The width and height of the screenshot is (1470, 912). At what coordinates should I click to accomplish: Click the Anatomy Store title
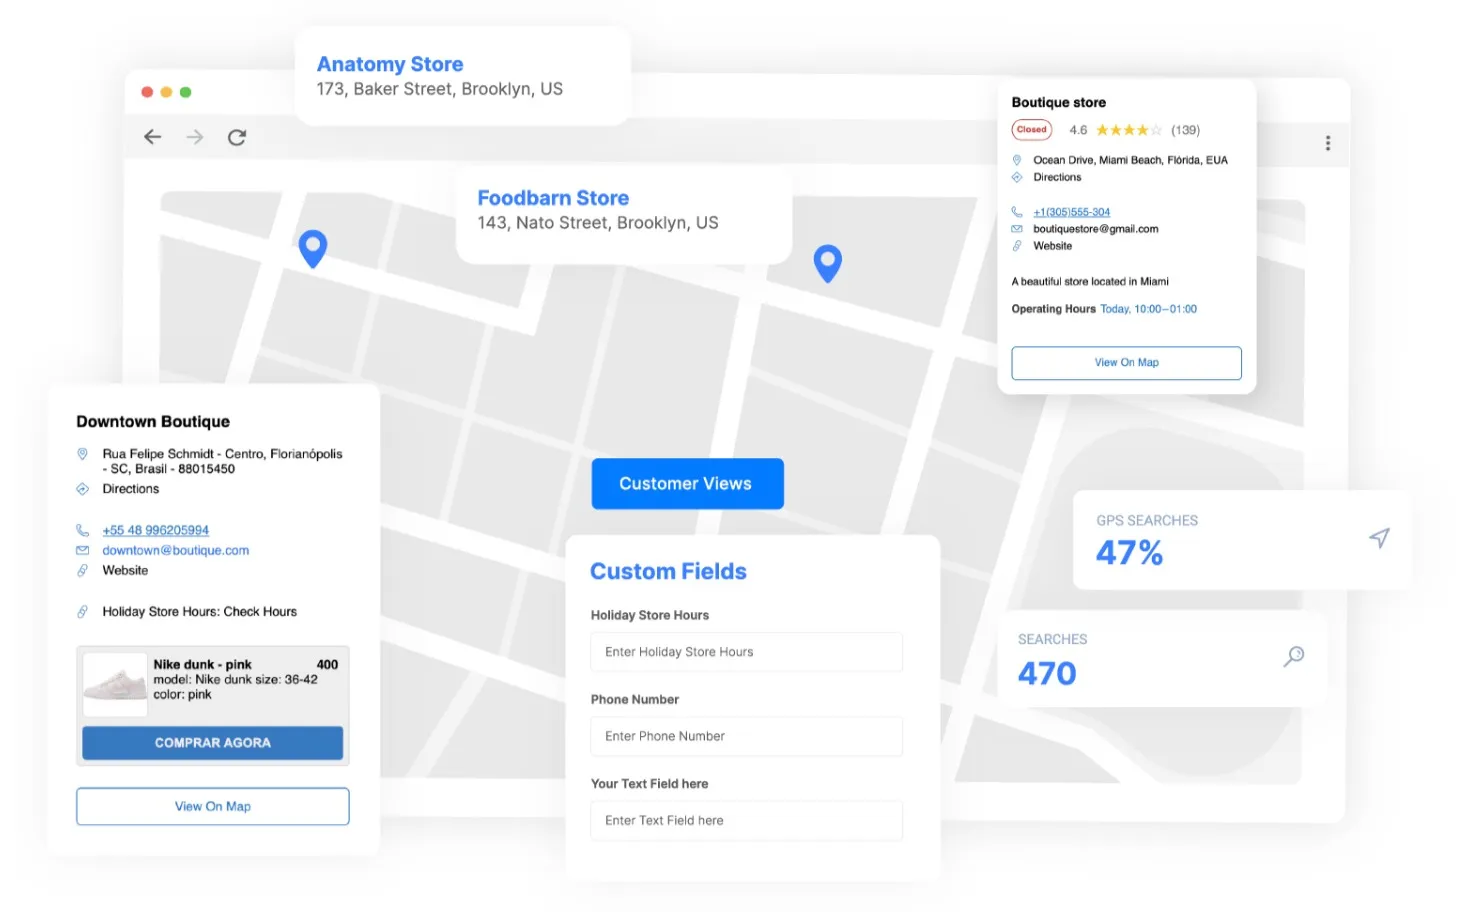pyautogui.click(x=390, y=64)
